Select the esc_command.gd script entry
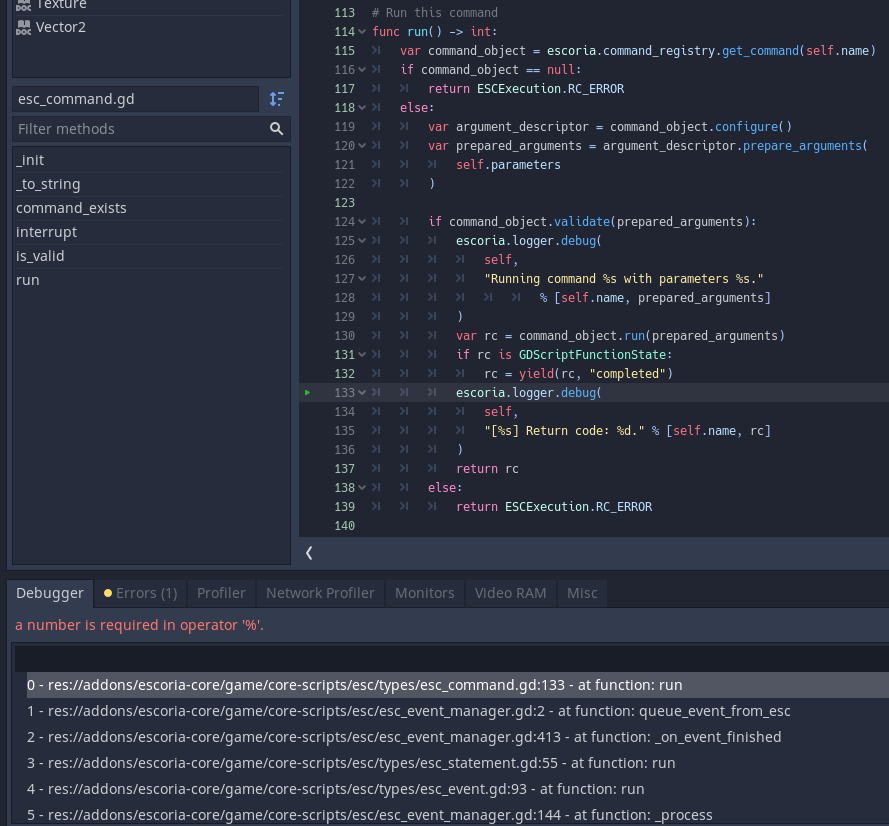Screen dimensions: 889x826 136,99
